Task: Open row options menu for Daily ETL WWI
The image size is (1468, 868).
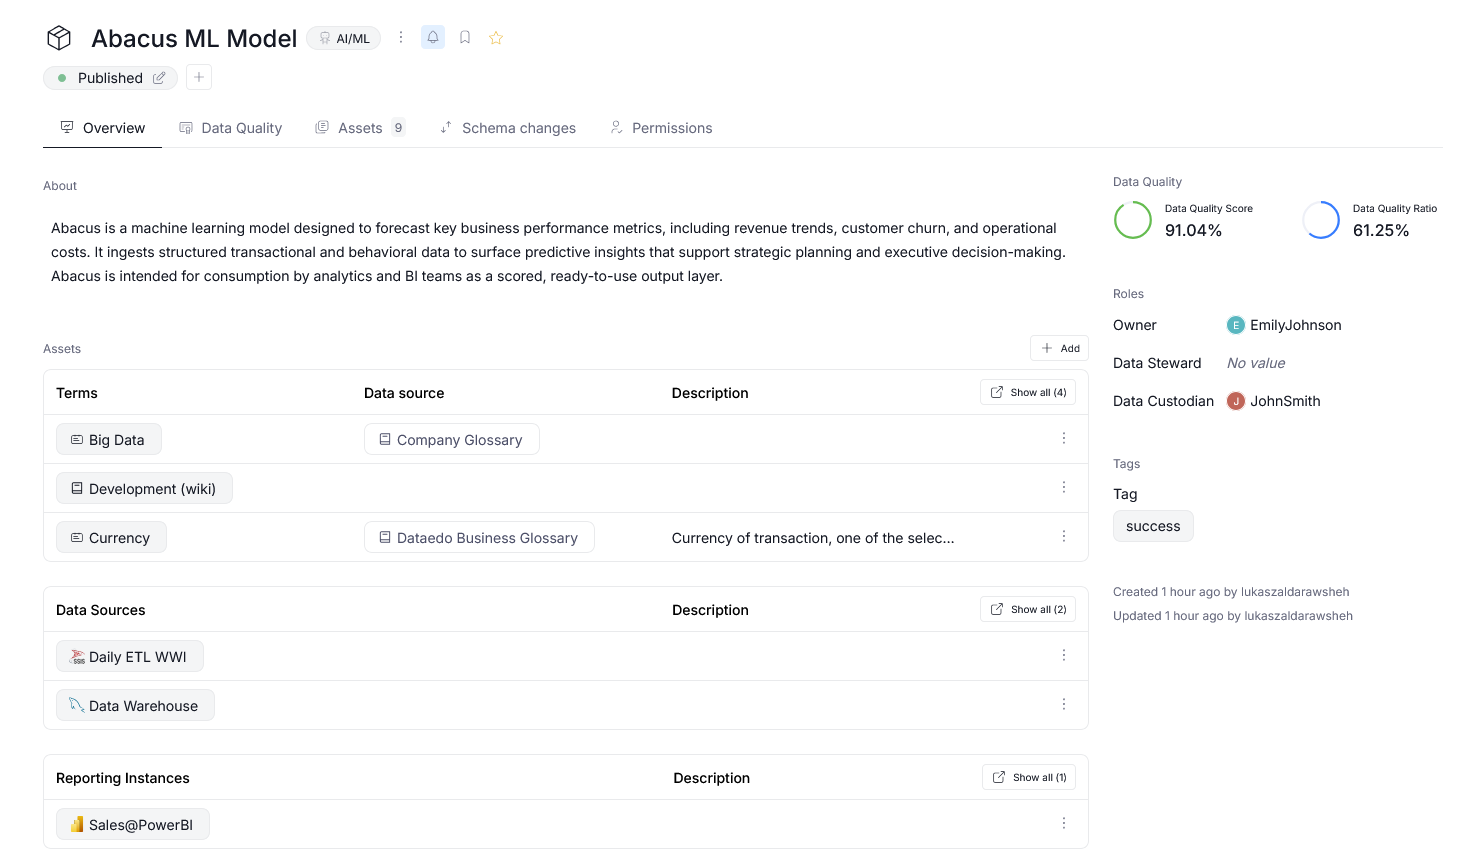Action: point(1064,656)
